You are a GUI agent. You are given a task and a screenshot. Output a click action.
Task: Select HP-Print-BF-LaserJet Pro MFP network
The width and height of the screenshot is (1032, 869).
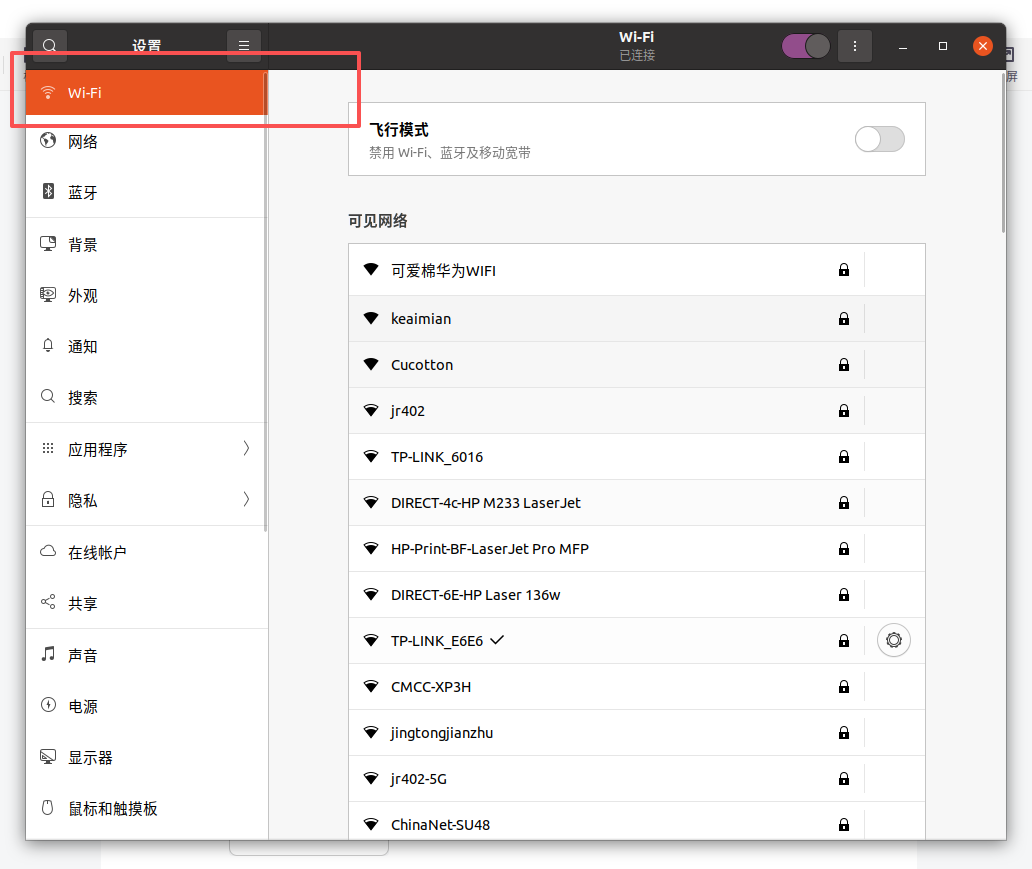[636, 549]
